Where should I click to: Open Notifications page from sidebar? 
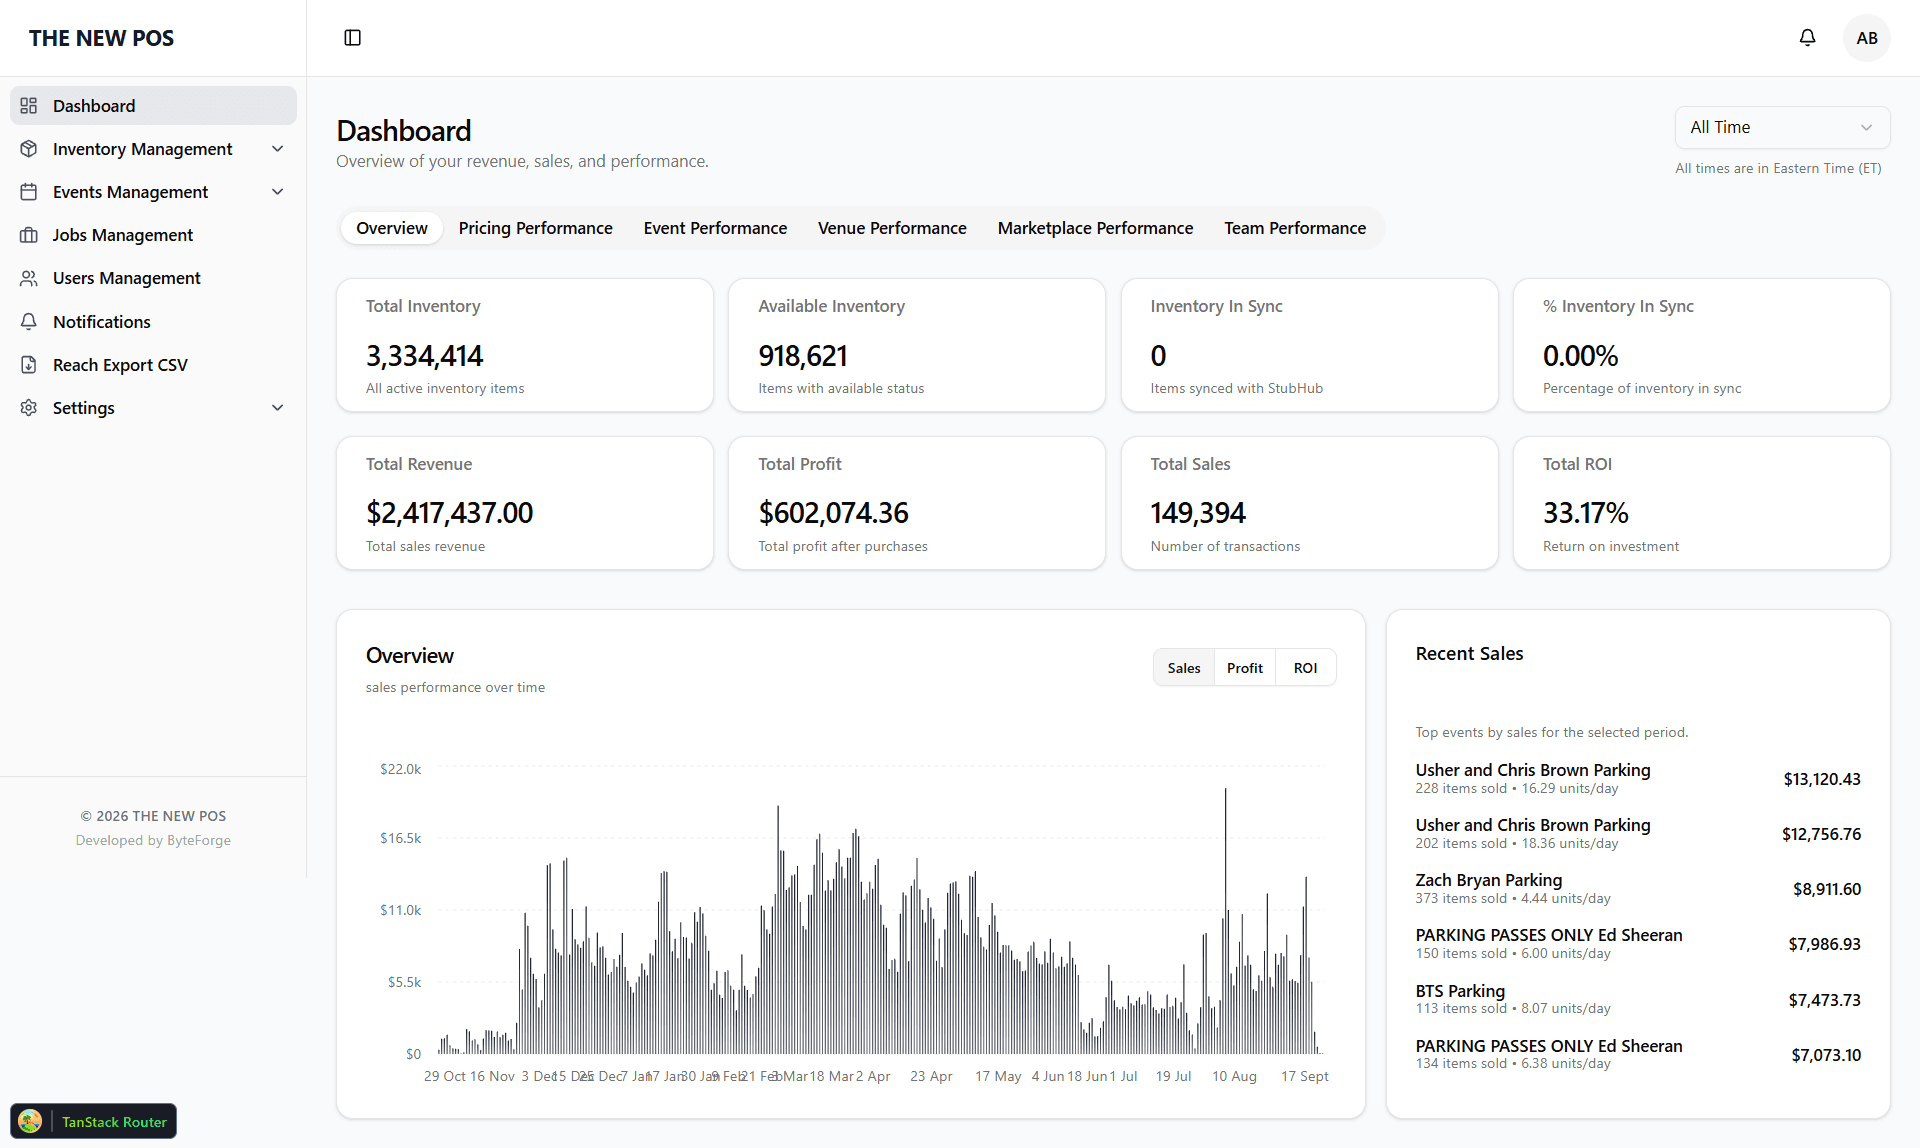(x=153, y=322)
